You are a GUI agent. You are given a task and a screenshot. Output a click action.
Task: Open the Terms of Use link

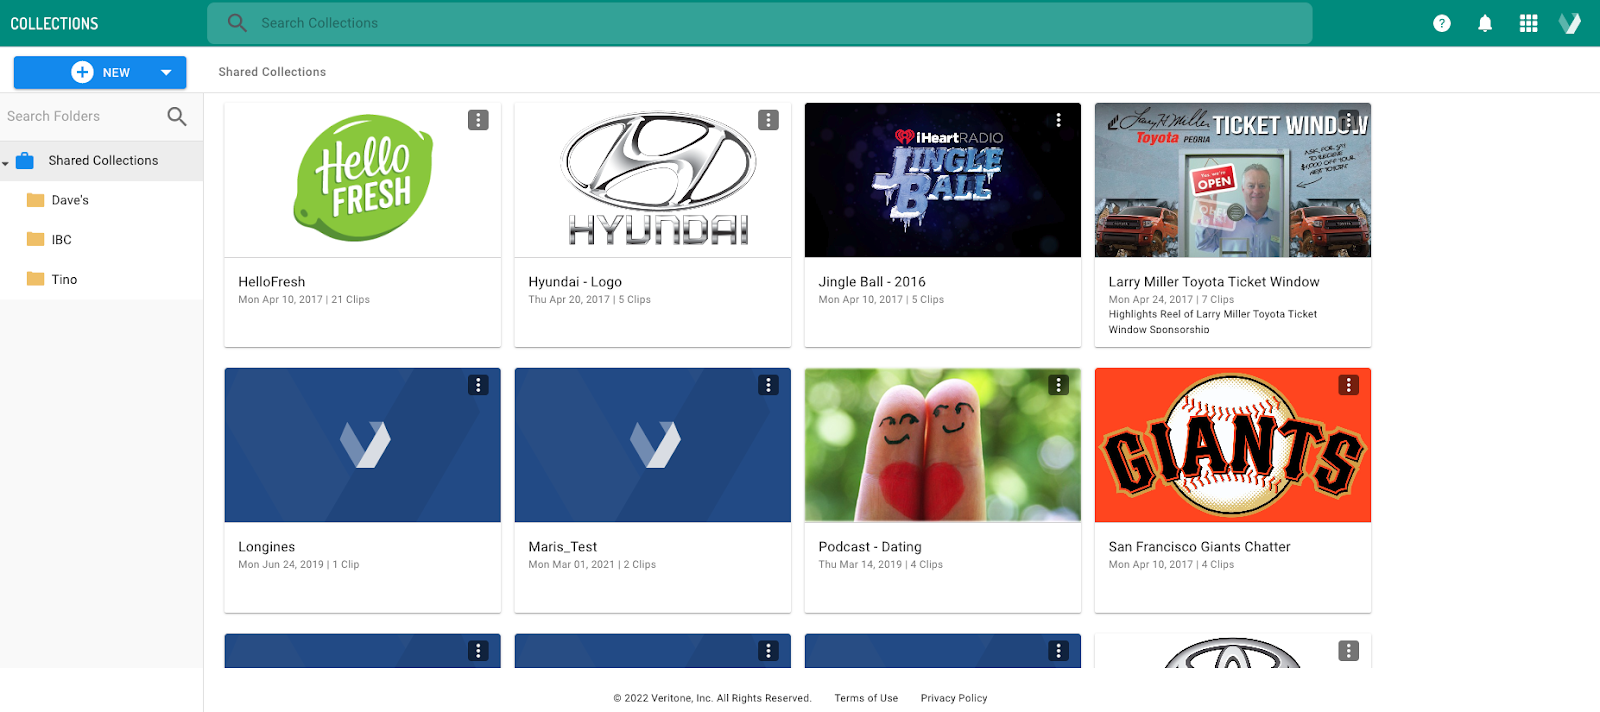coord(866,698)
